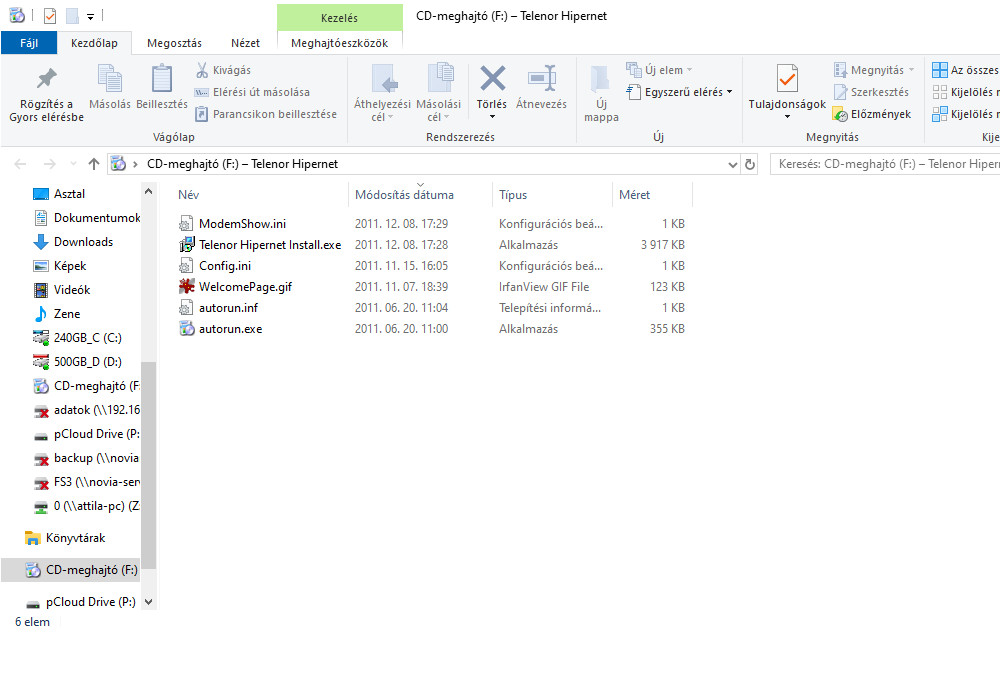Open the Fájl menu tab
This screenshot has width=1000, height=700.
(x=29, y=43)
